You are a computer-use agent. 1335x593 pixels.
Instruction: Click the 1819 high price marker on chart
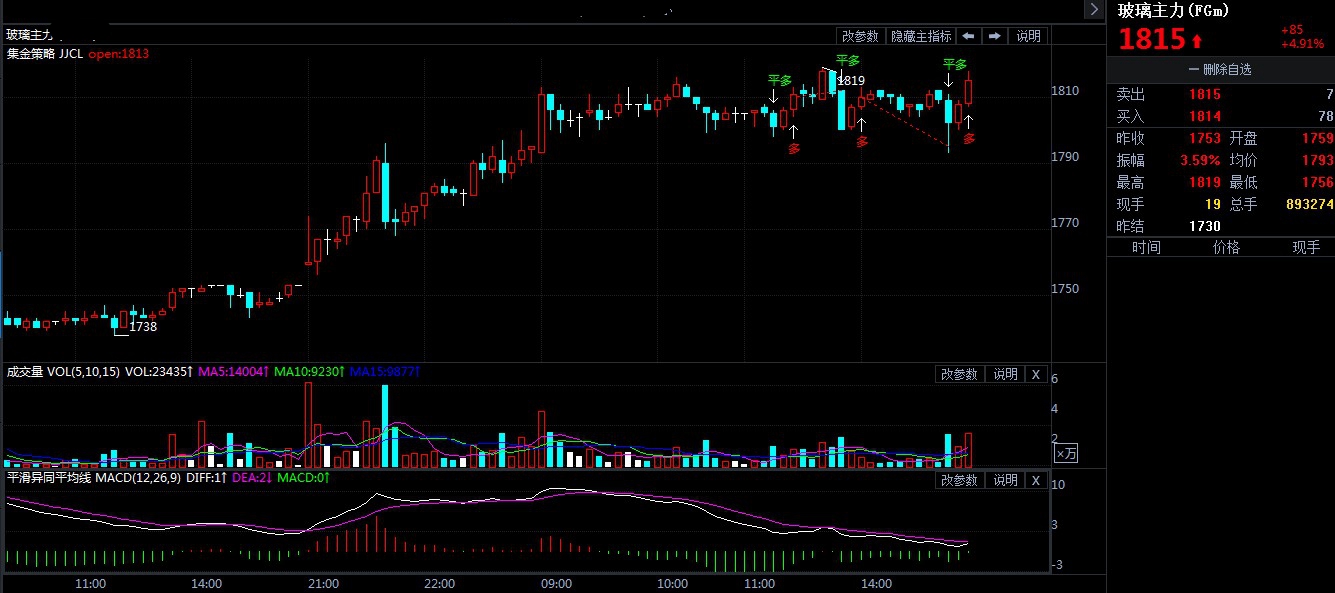pyautogui.click(x=851, y=80)
